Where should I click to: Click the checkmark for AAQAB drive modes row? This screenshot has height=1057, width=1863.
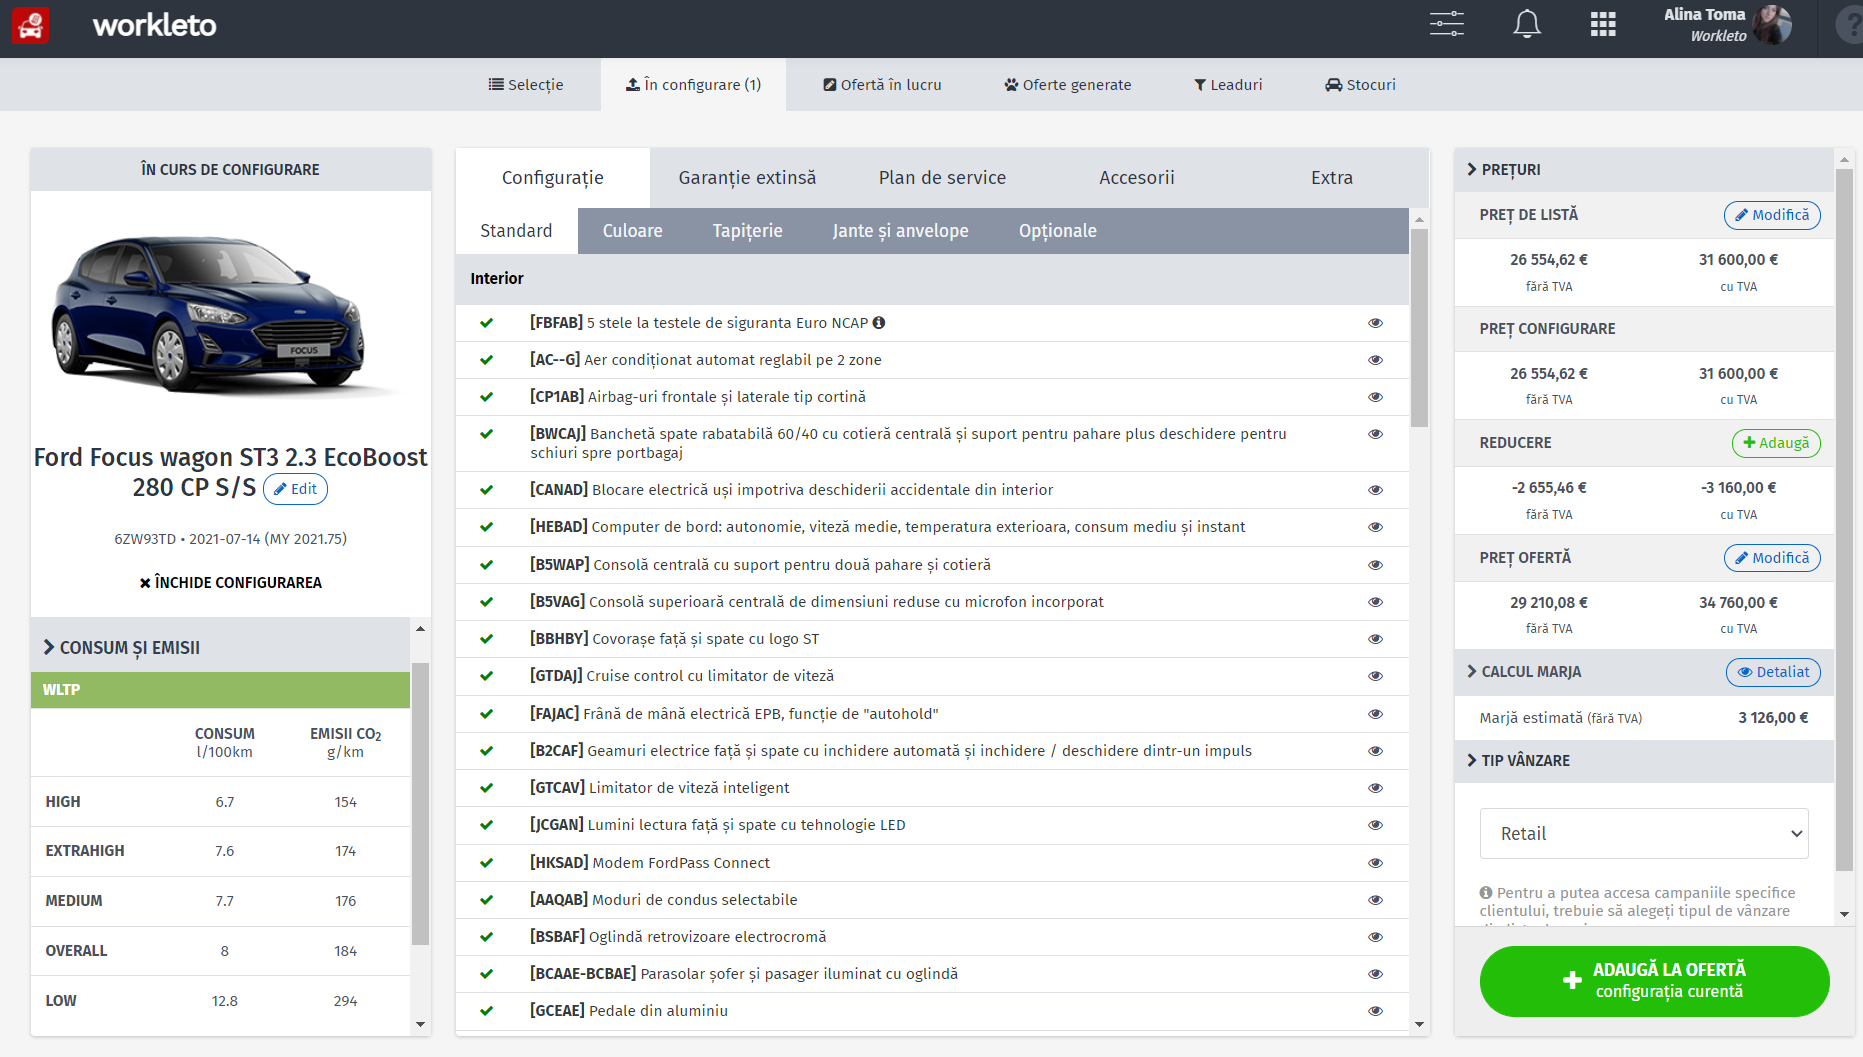(x=486, y=900)
